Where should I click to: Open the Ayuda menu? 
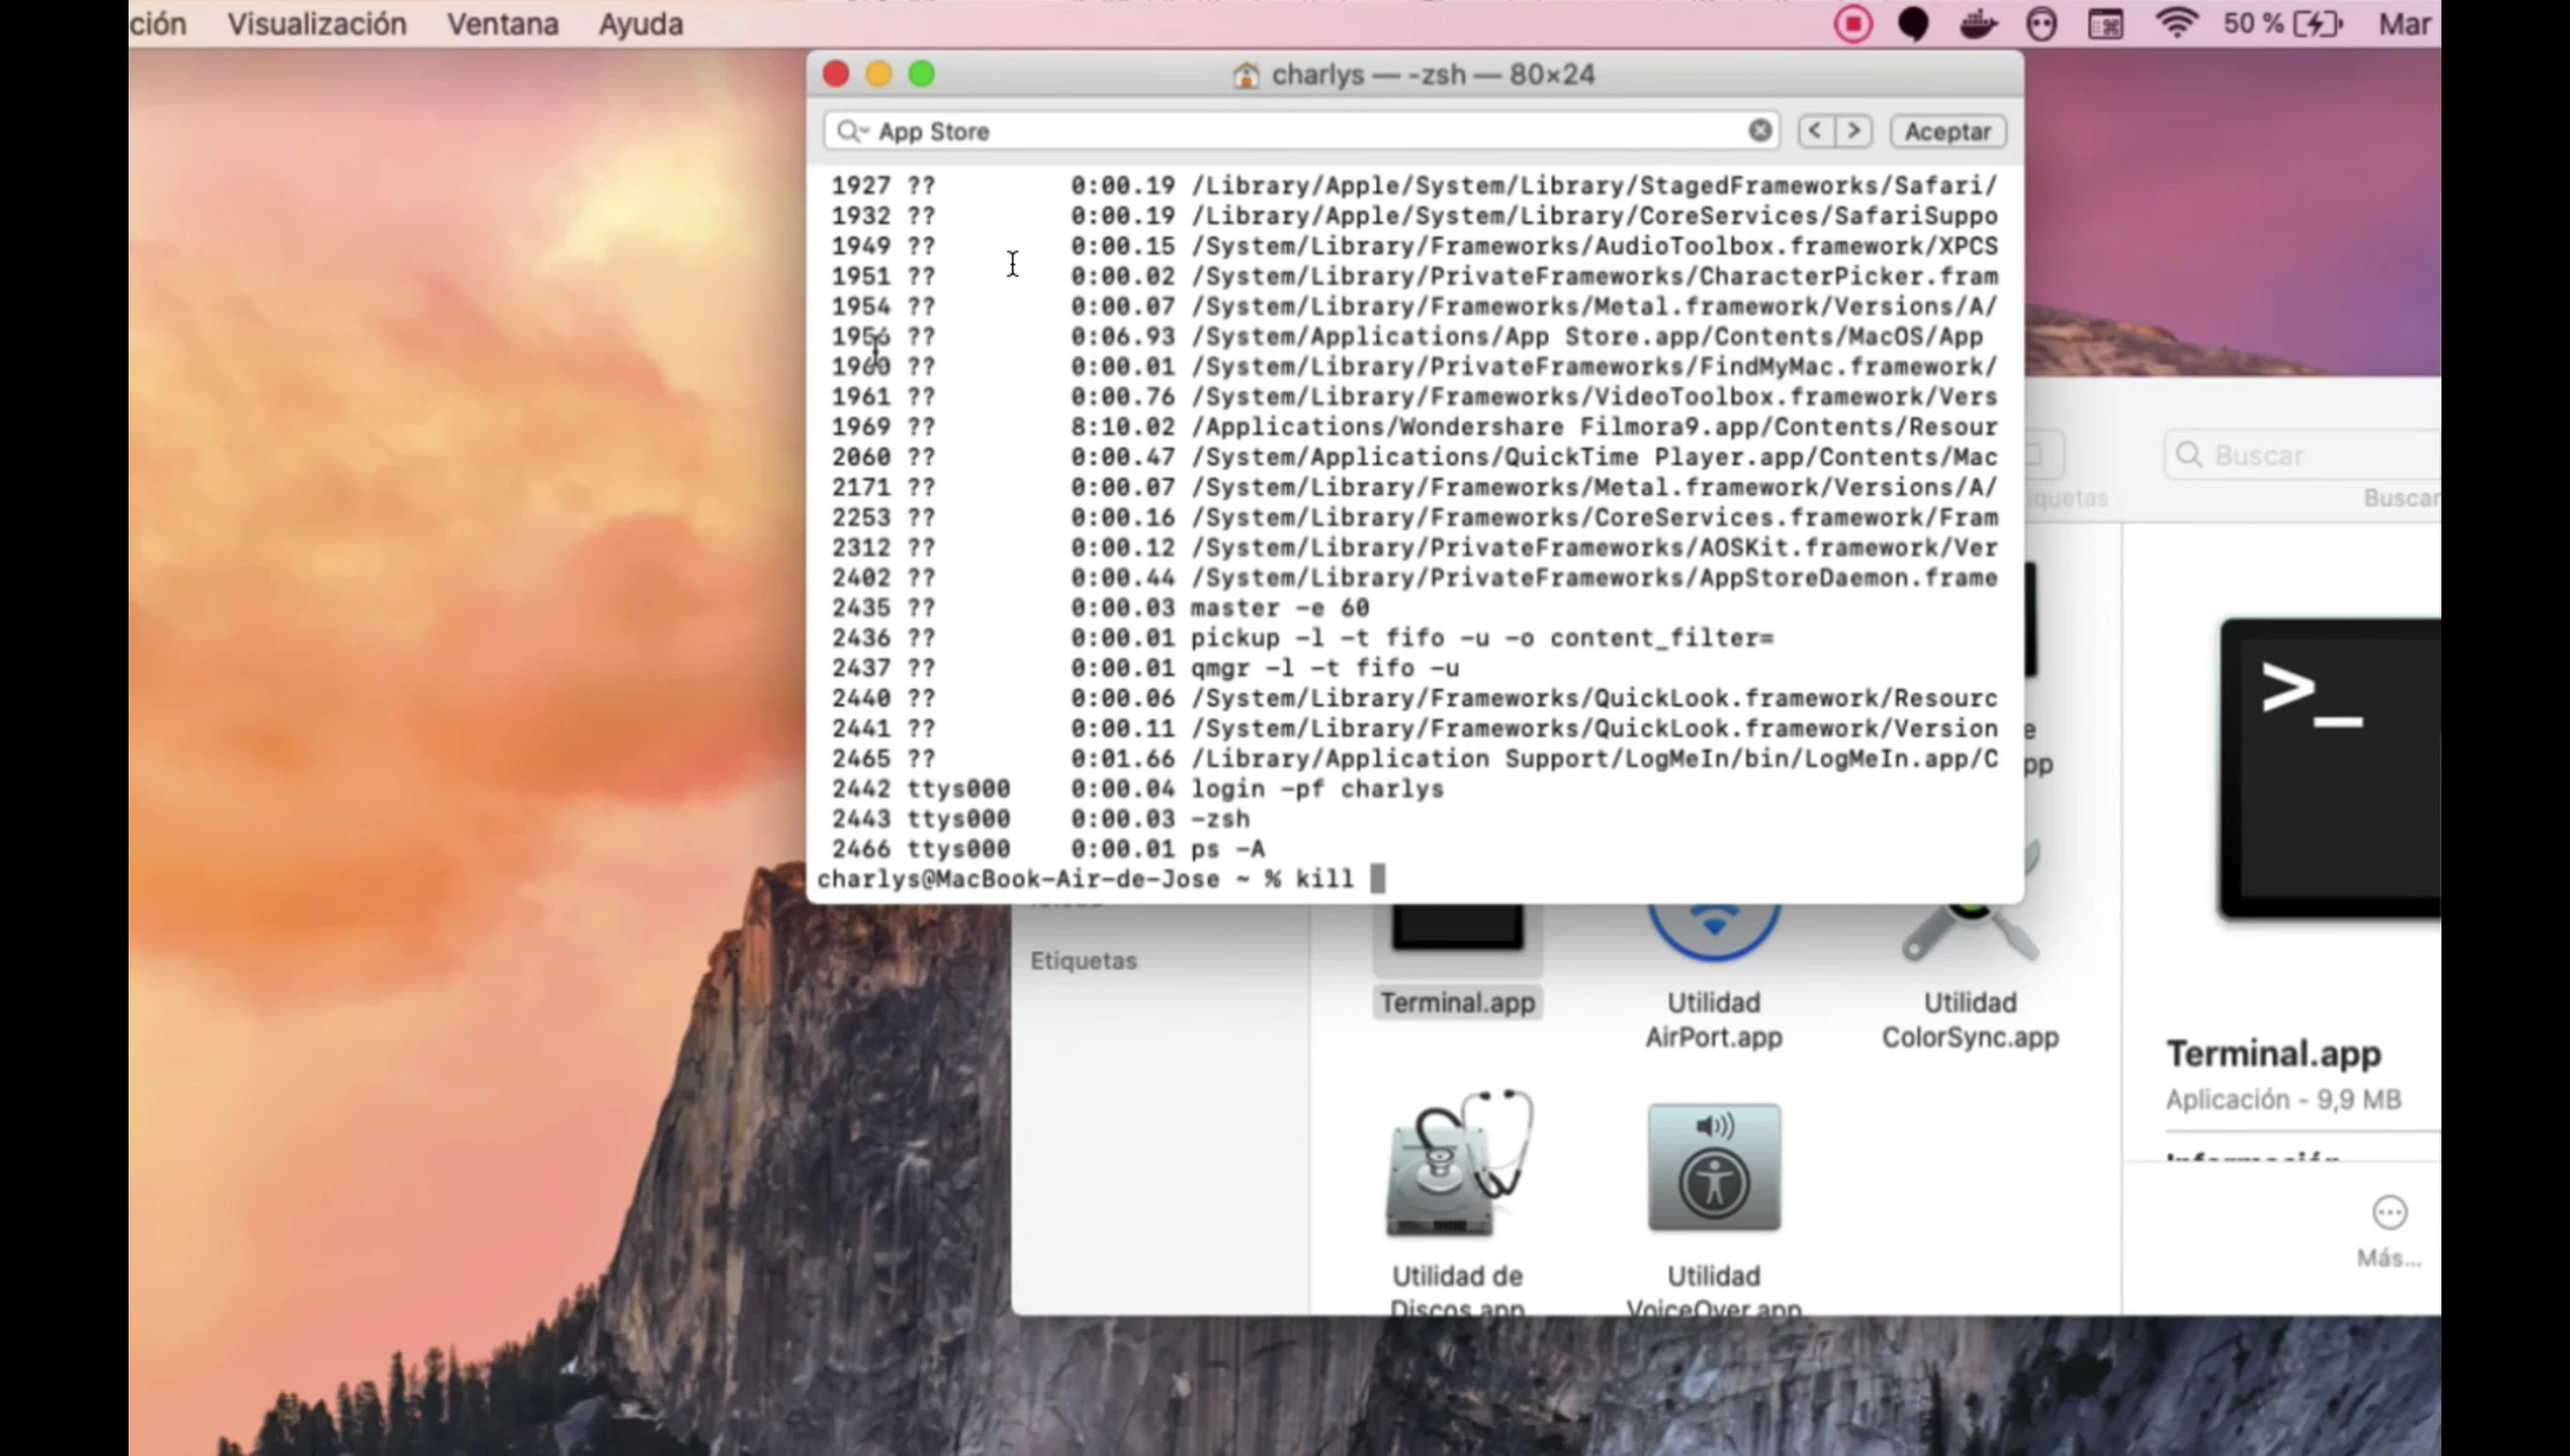point(641,24)
